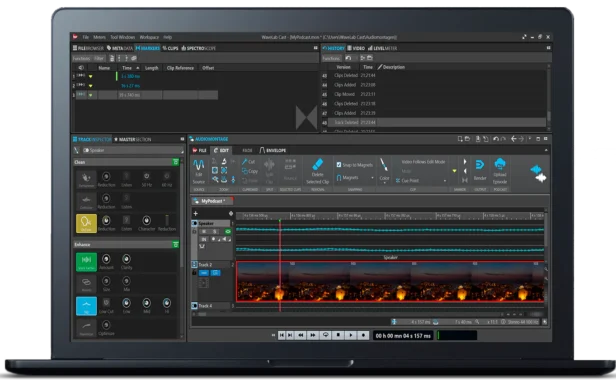Screen dimensions: 616x380
Task: Start playback with the Play button
Action: point(351,335)
